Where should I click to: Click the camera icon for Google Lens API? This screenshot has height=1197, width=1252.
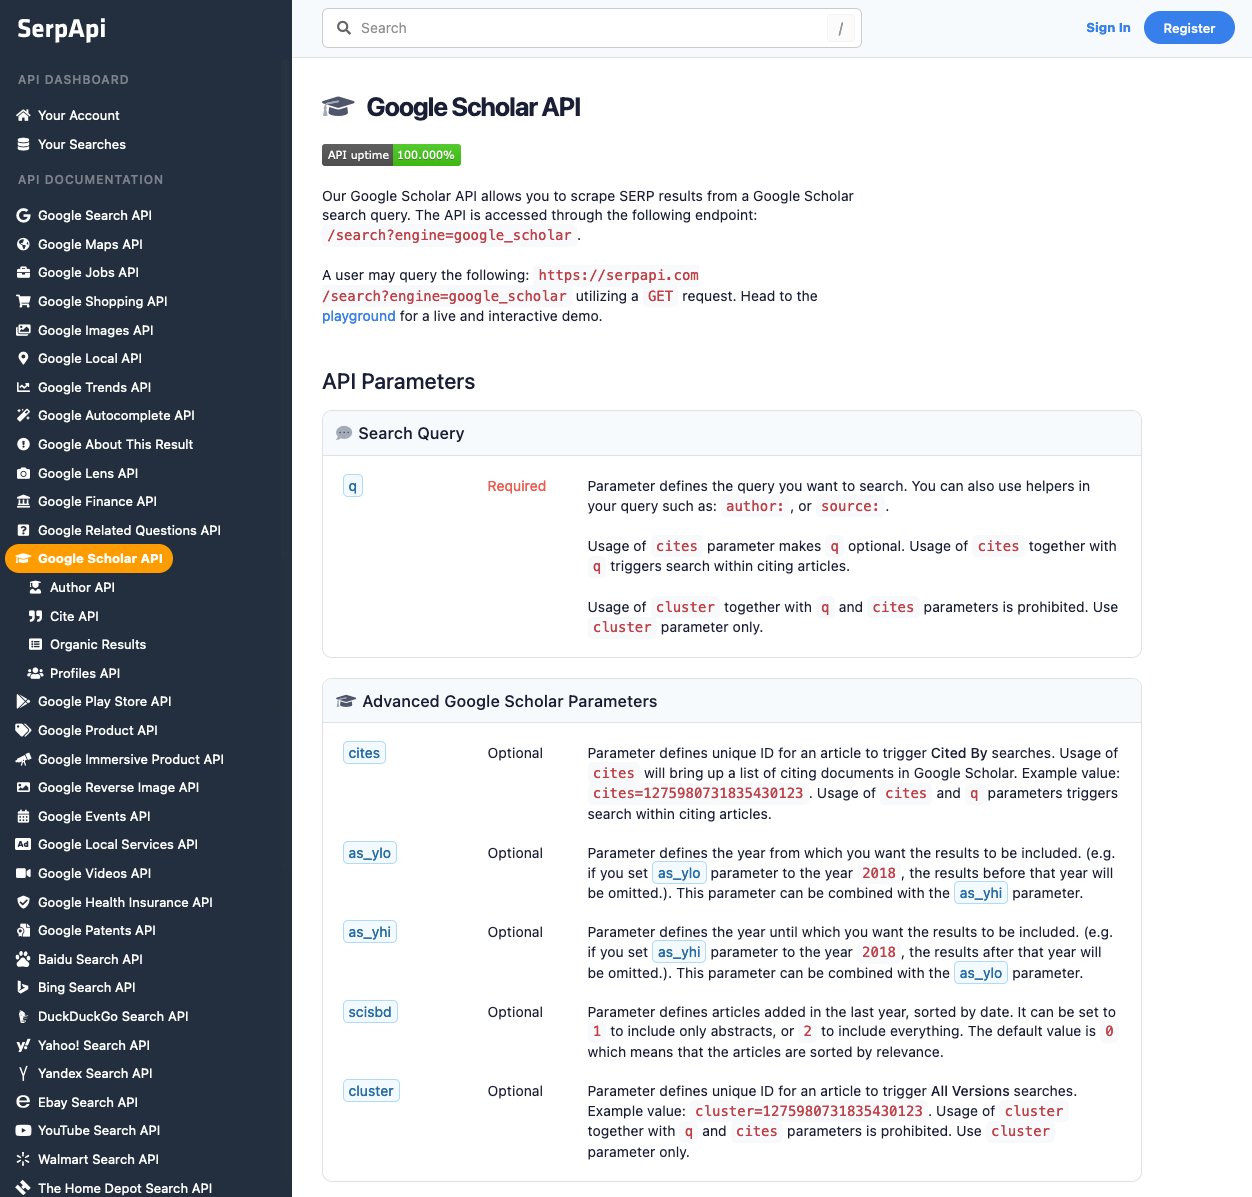pos(23,473)
